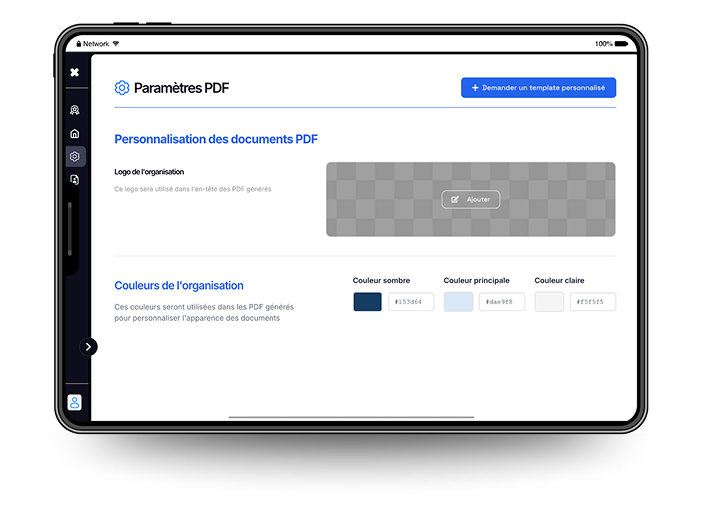Go to the home icon in the sidebar
Image resolution: width=702 pixels, height=516 pixels.
tap(75, 133)
